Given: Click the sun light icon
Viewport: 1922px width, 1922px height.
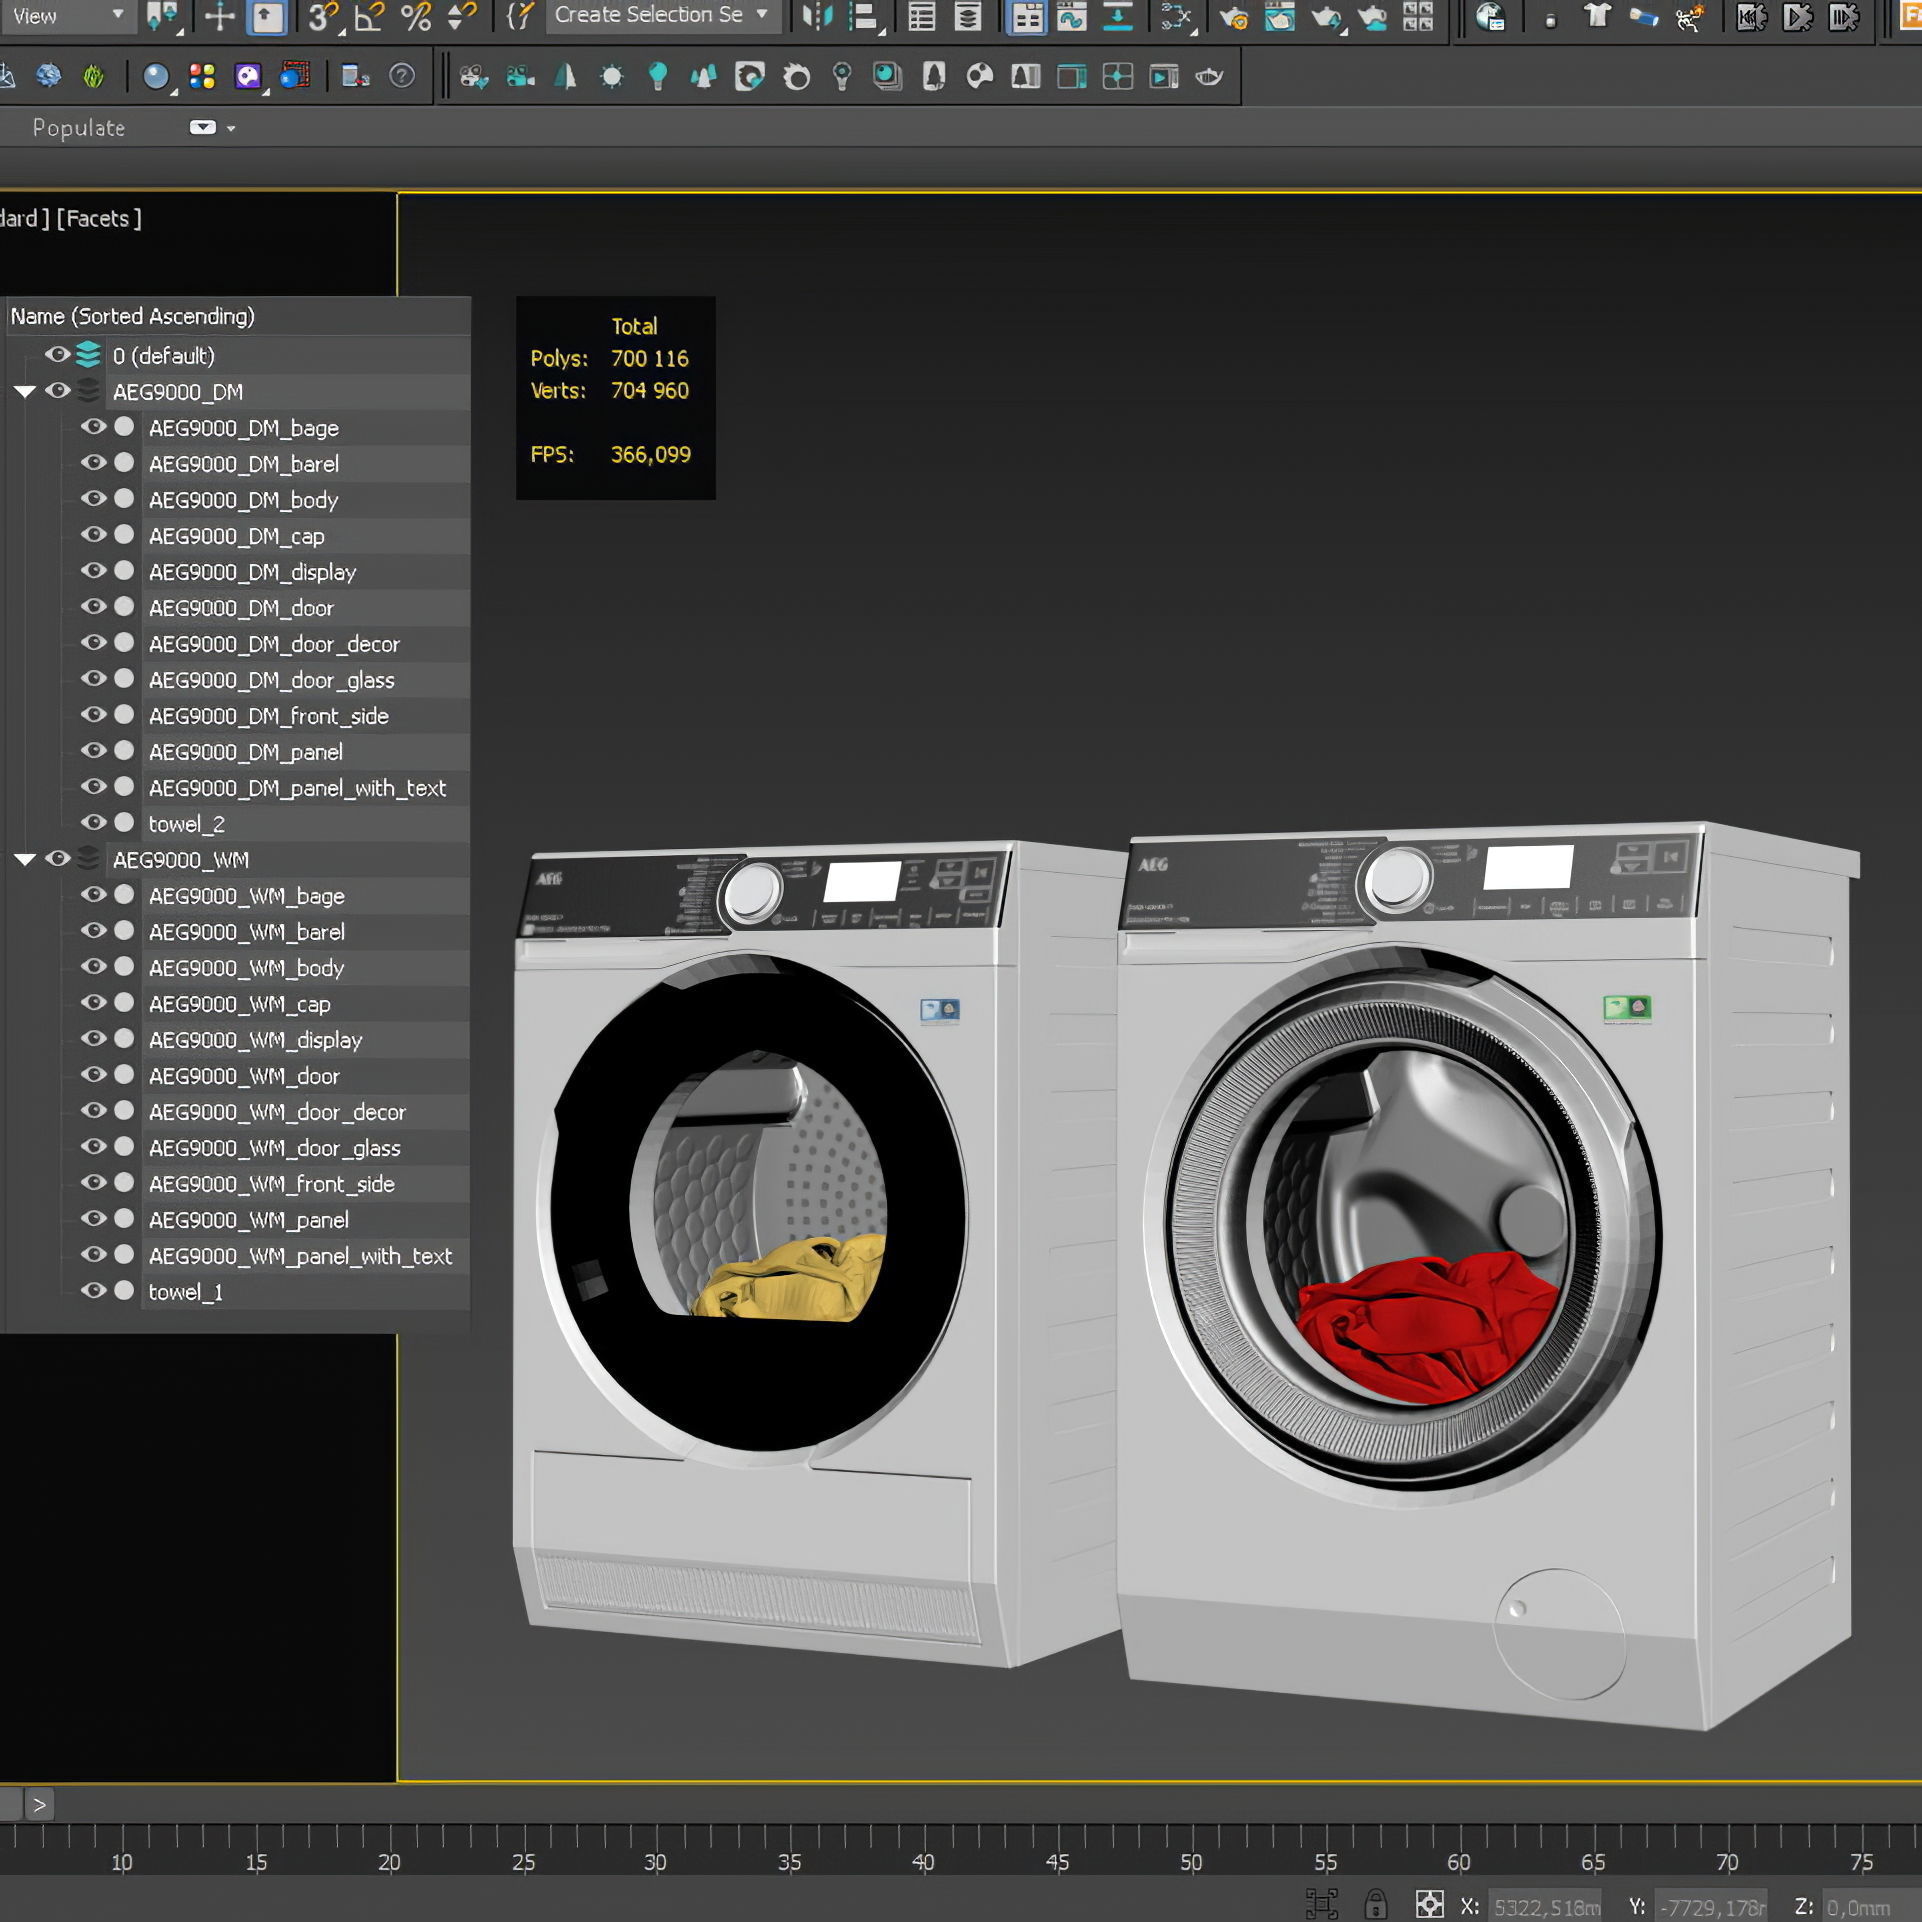Looking at the screenshot, I should click(x=612, y=76).
